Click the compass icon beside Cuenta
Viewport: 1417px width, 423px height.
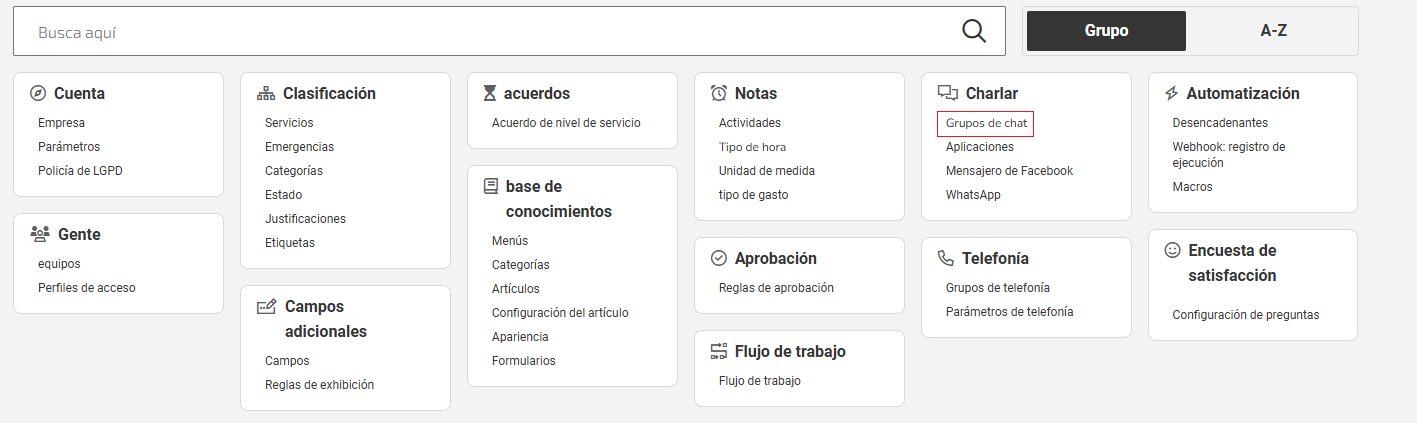(x=38, y=93)
